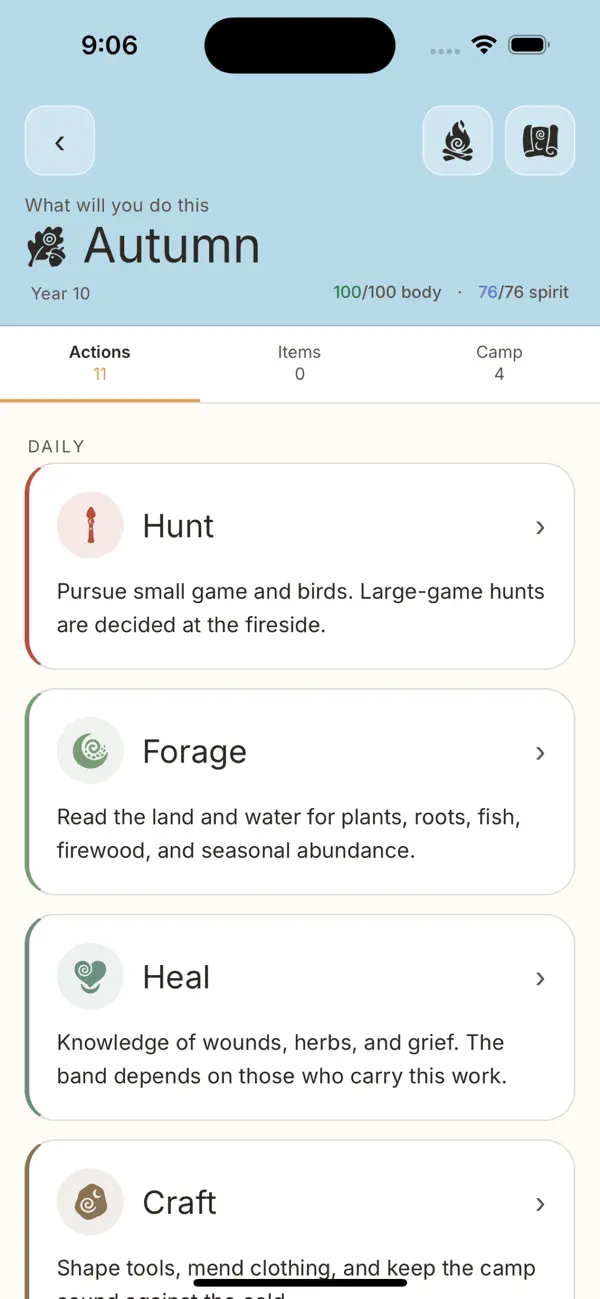Screen dimensions: 600x1299
Task: Expand the Forage action chevron
Action: click(540, 753)
